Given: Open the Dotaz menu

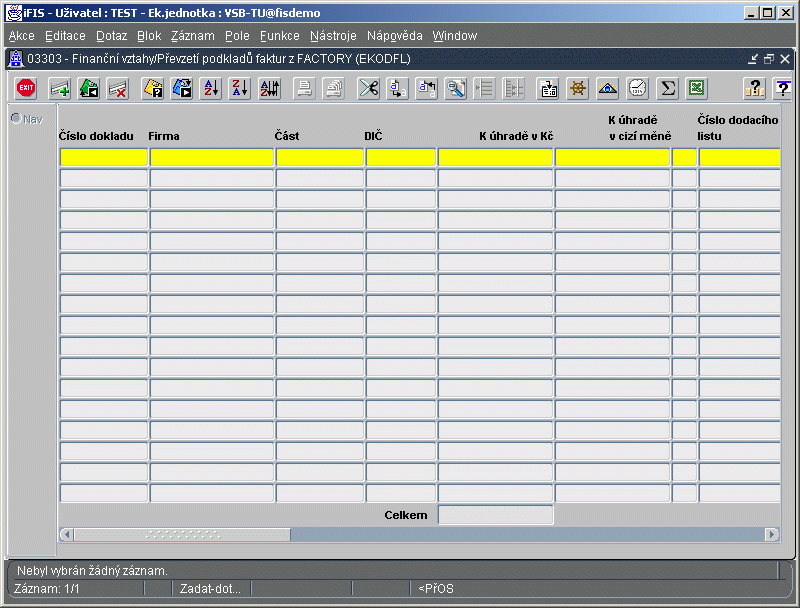Looking at the screenshot, I should 111,36.
